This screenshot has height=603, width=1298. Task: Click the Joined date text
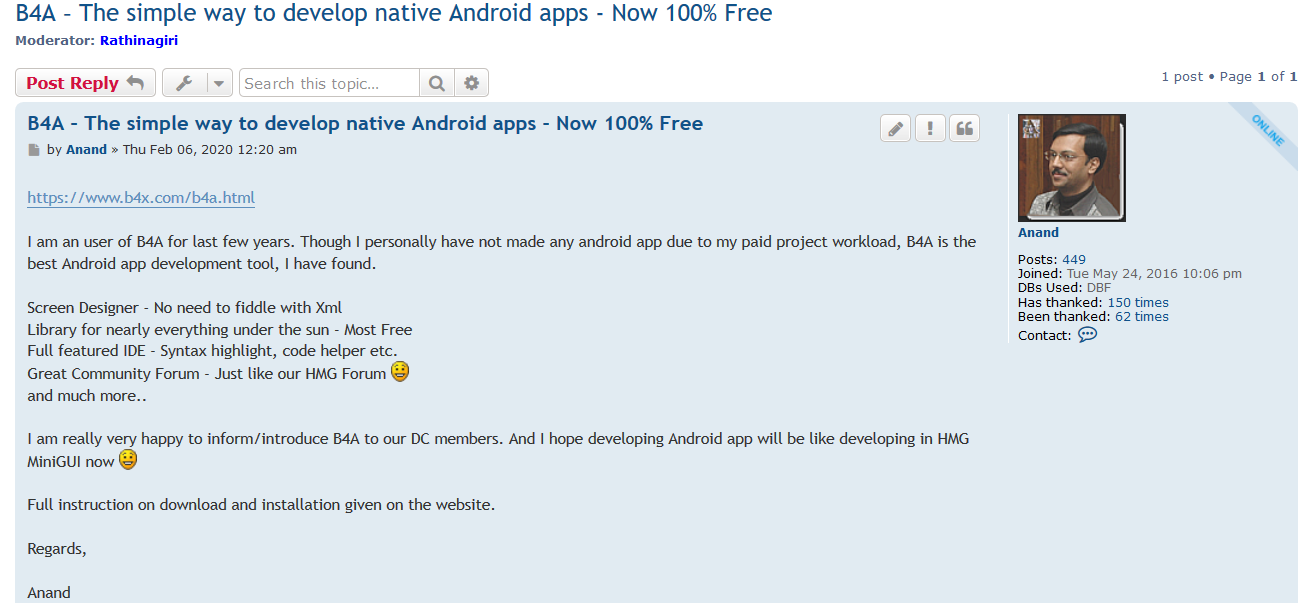click(1154, 274)
